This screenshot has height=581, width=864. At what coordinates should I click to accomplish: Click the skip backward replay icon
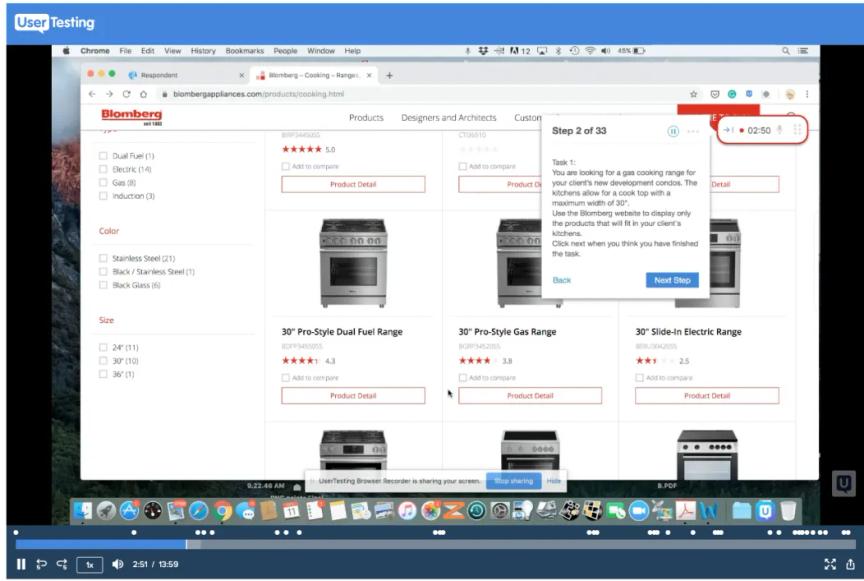pos(41,564)
